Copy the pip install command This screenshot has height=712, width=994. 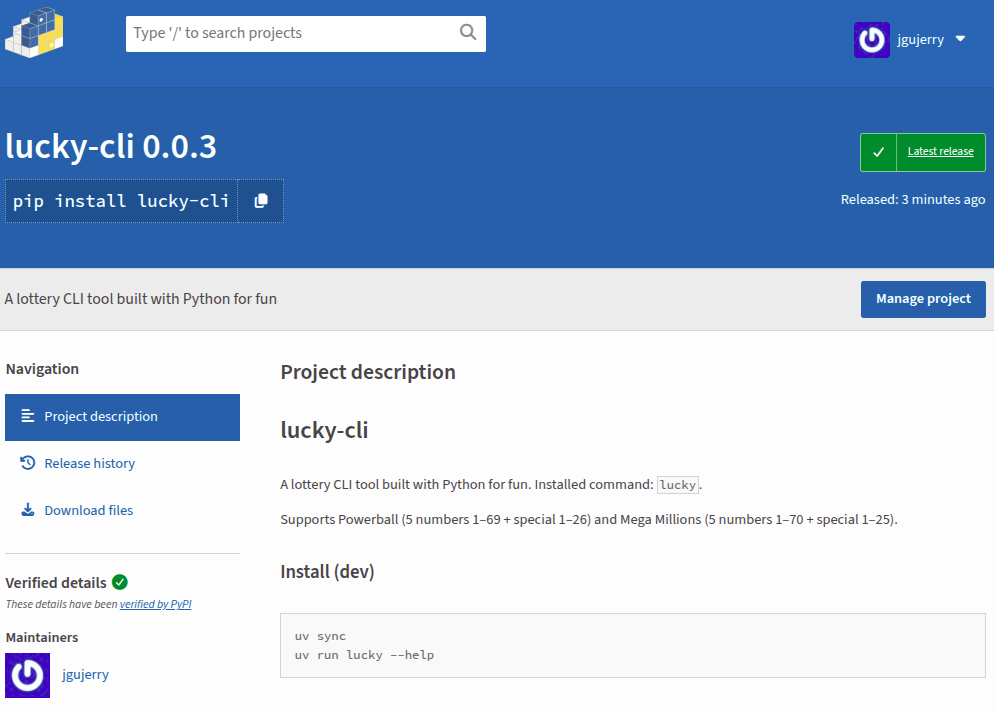pos(261,201)
